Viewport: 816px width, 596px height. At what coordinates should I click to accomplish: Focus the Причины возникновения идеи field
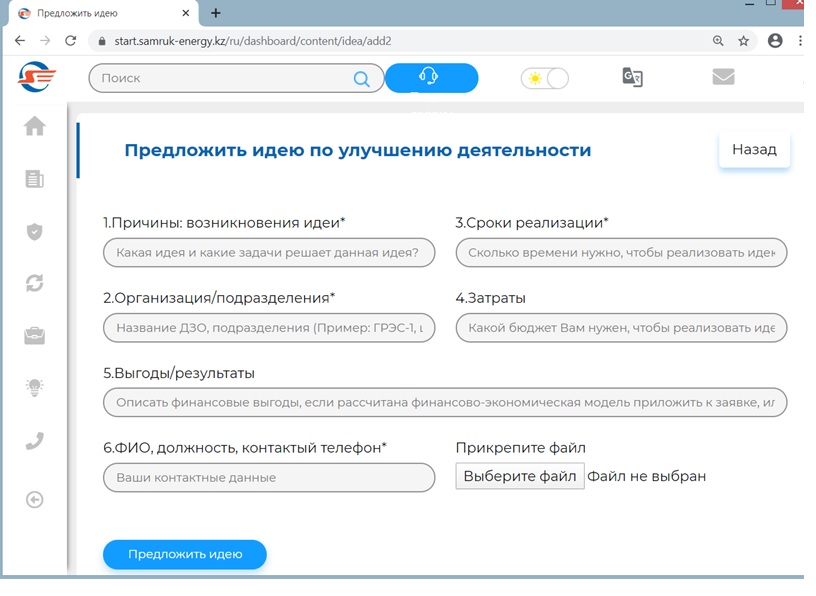pos(269,253)
